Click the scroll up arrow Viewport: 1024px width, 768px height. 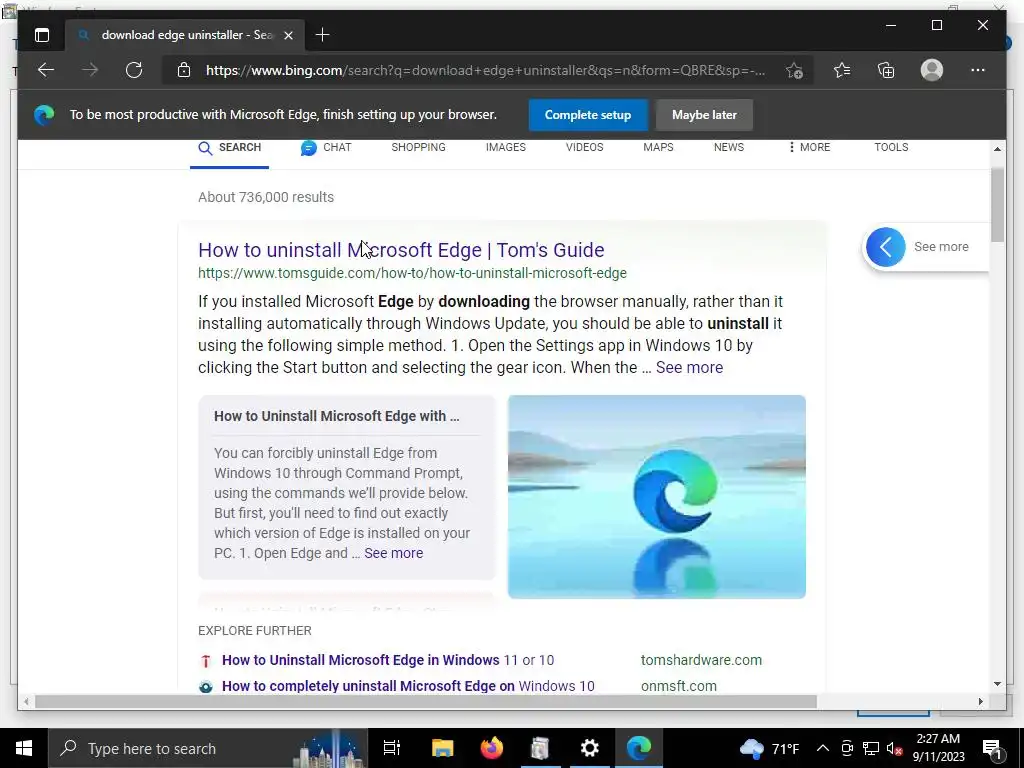(x=997, y=149)
